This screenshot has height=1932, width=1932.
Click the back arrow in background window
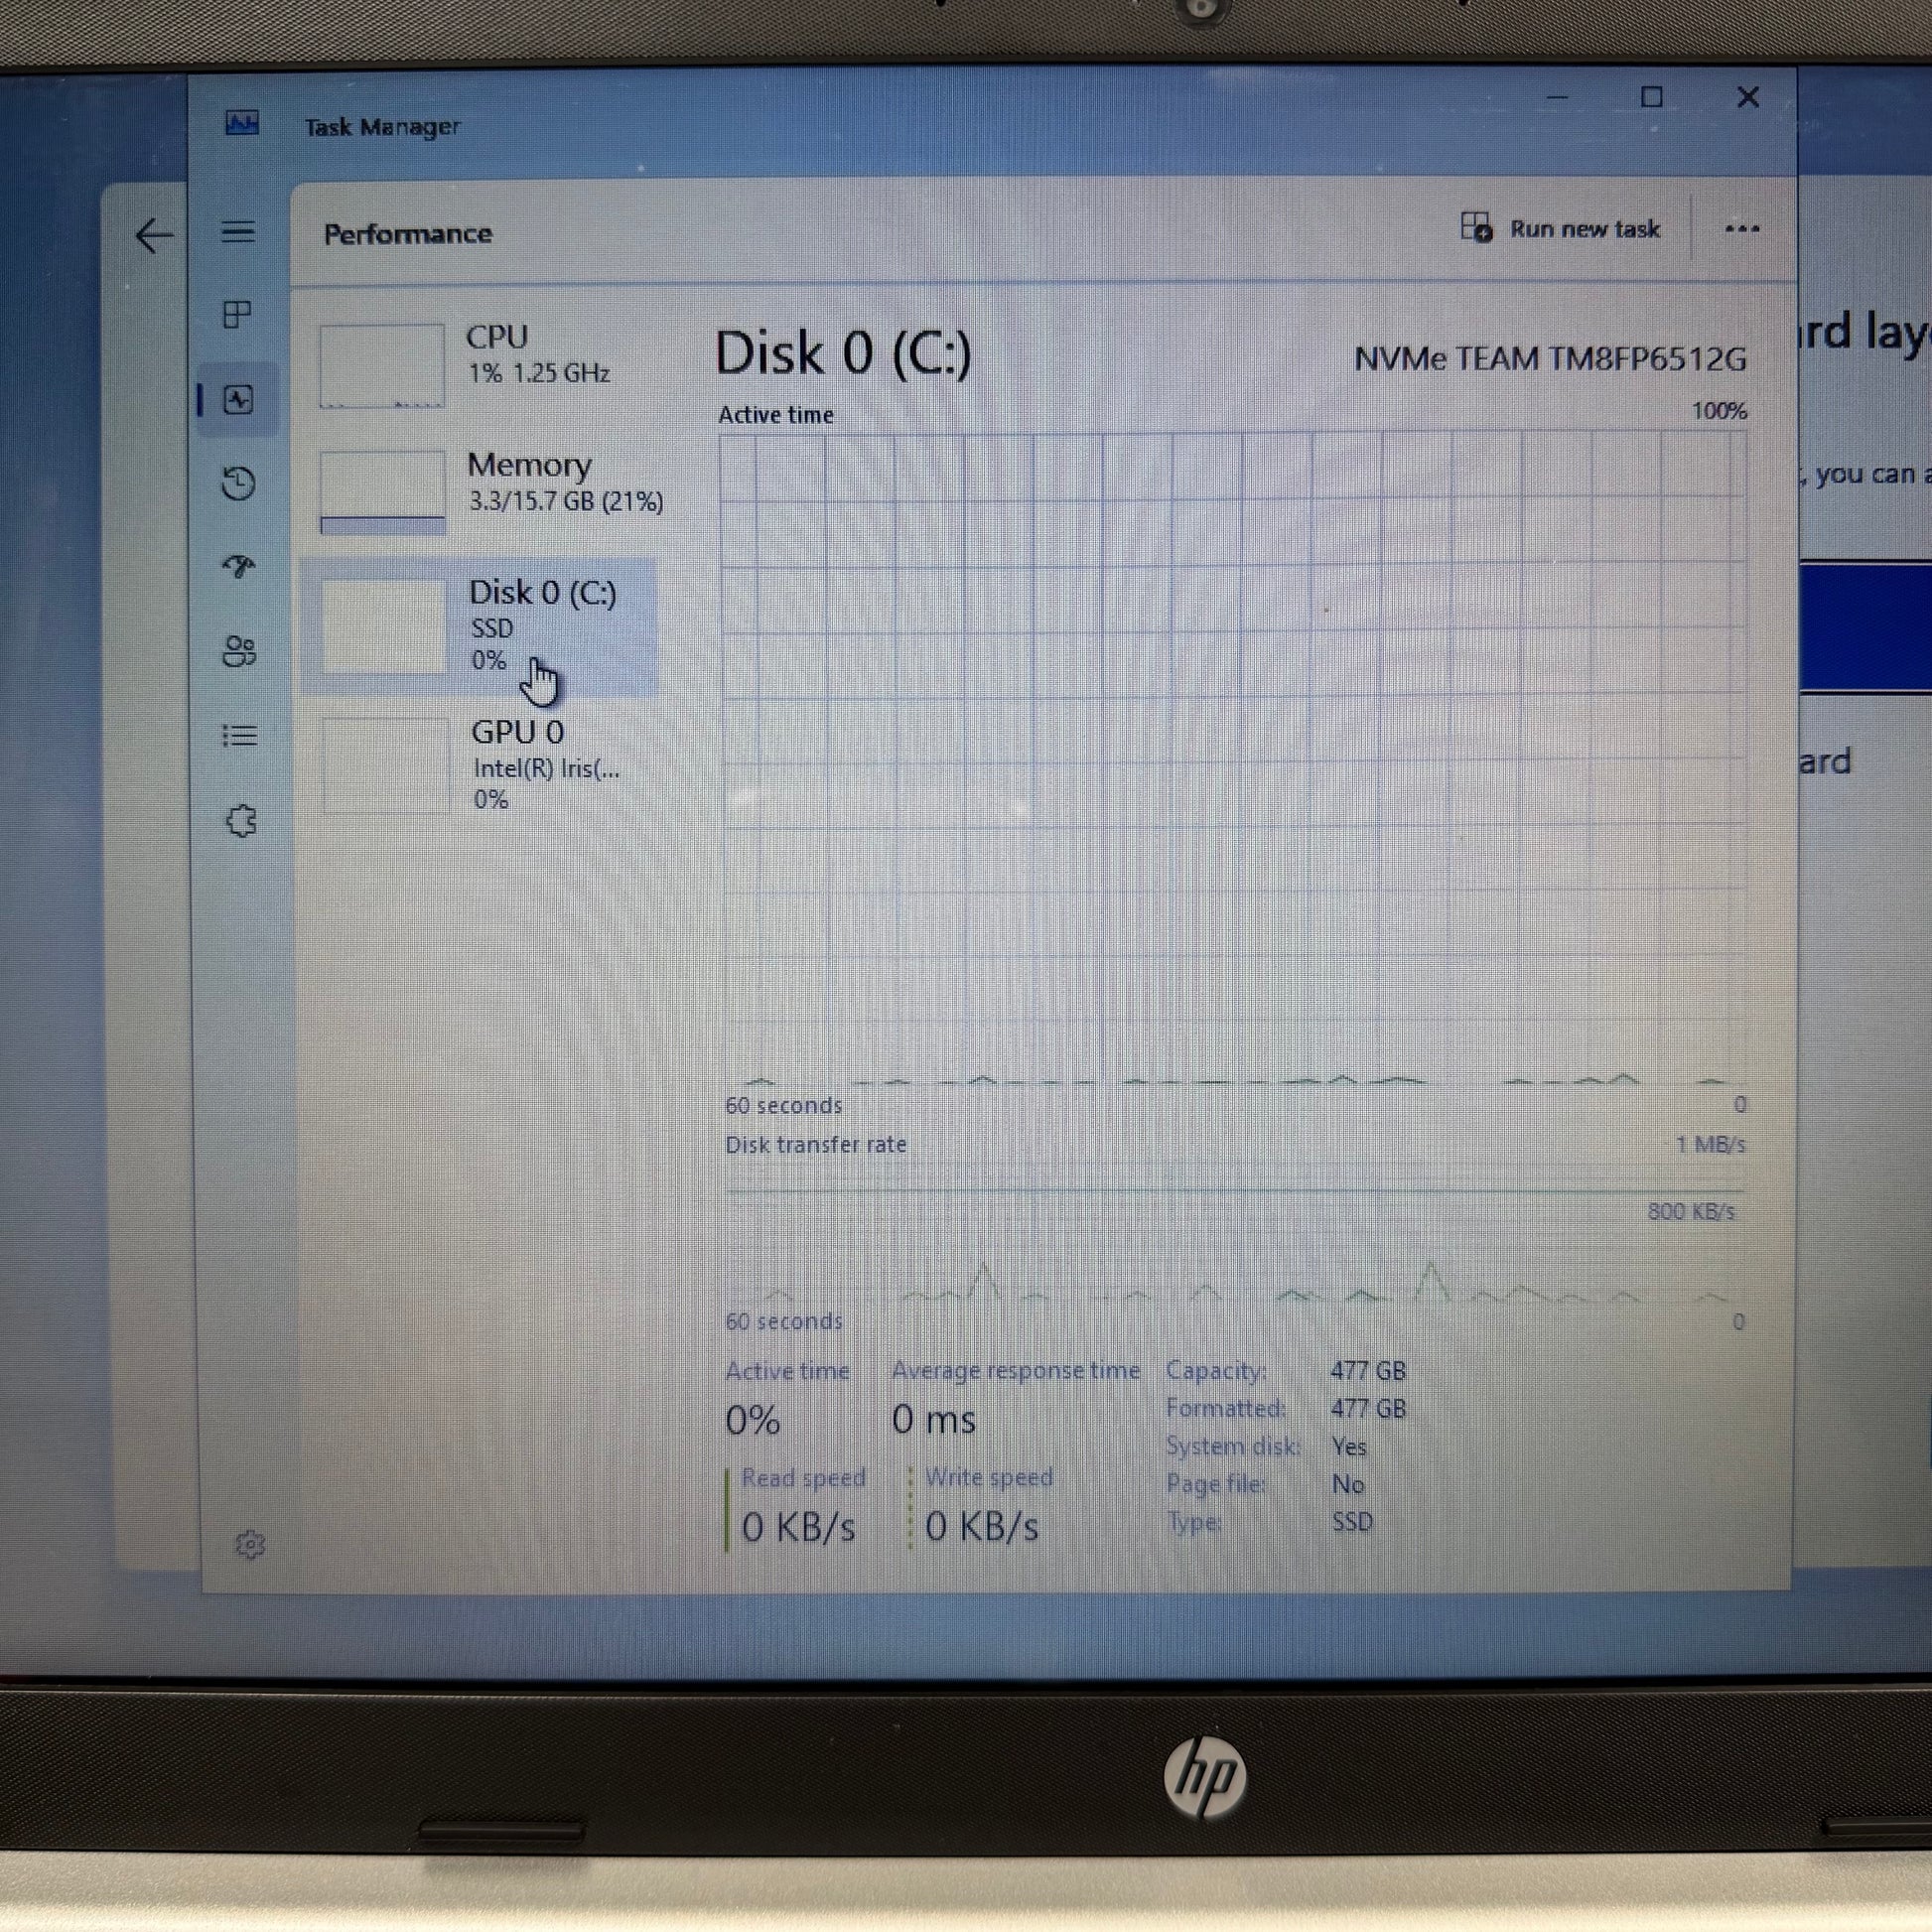coord(153,236)
